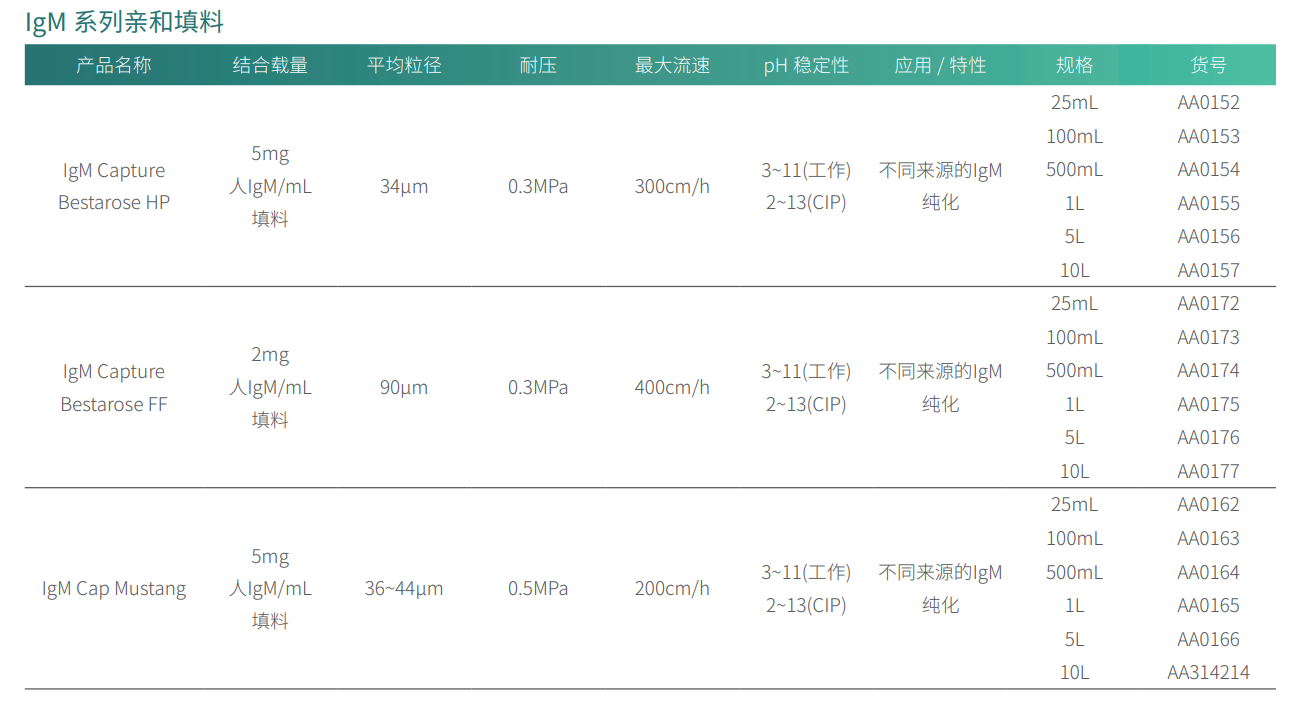The height and width of the screenshot is (709, 1291).
Task: Select catalog number AA0172
Action: click(x=1208, y=303)
